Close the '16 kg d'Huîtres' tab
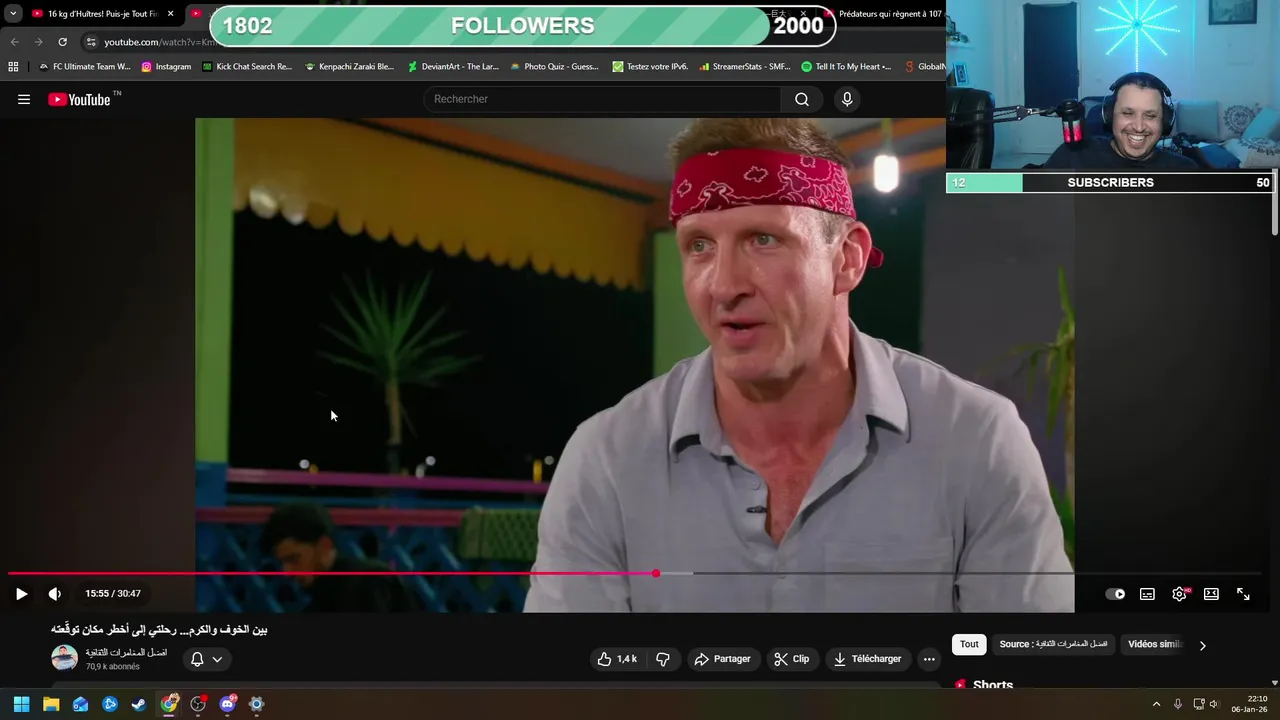 click(x=171, y=14)
